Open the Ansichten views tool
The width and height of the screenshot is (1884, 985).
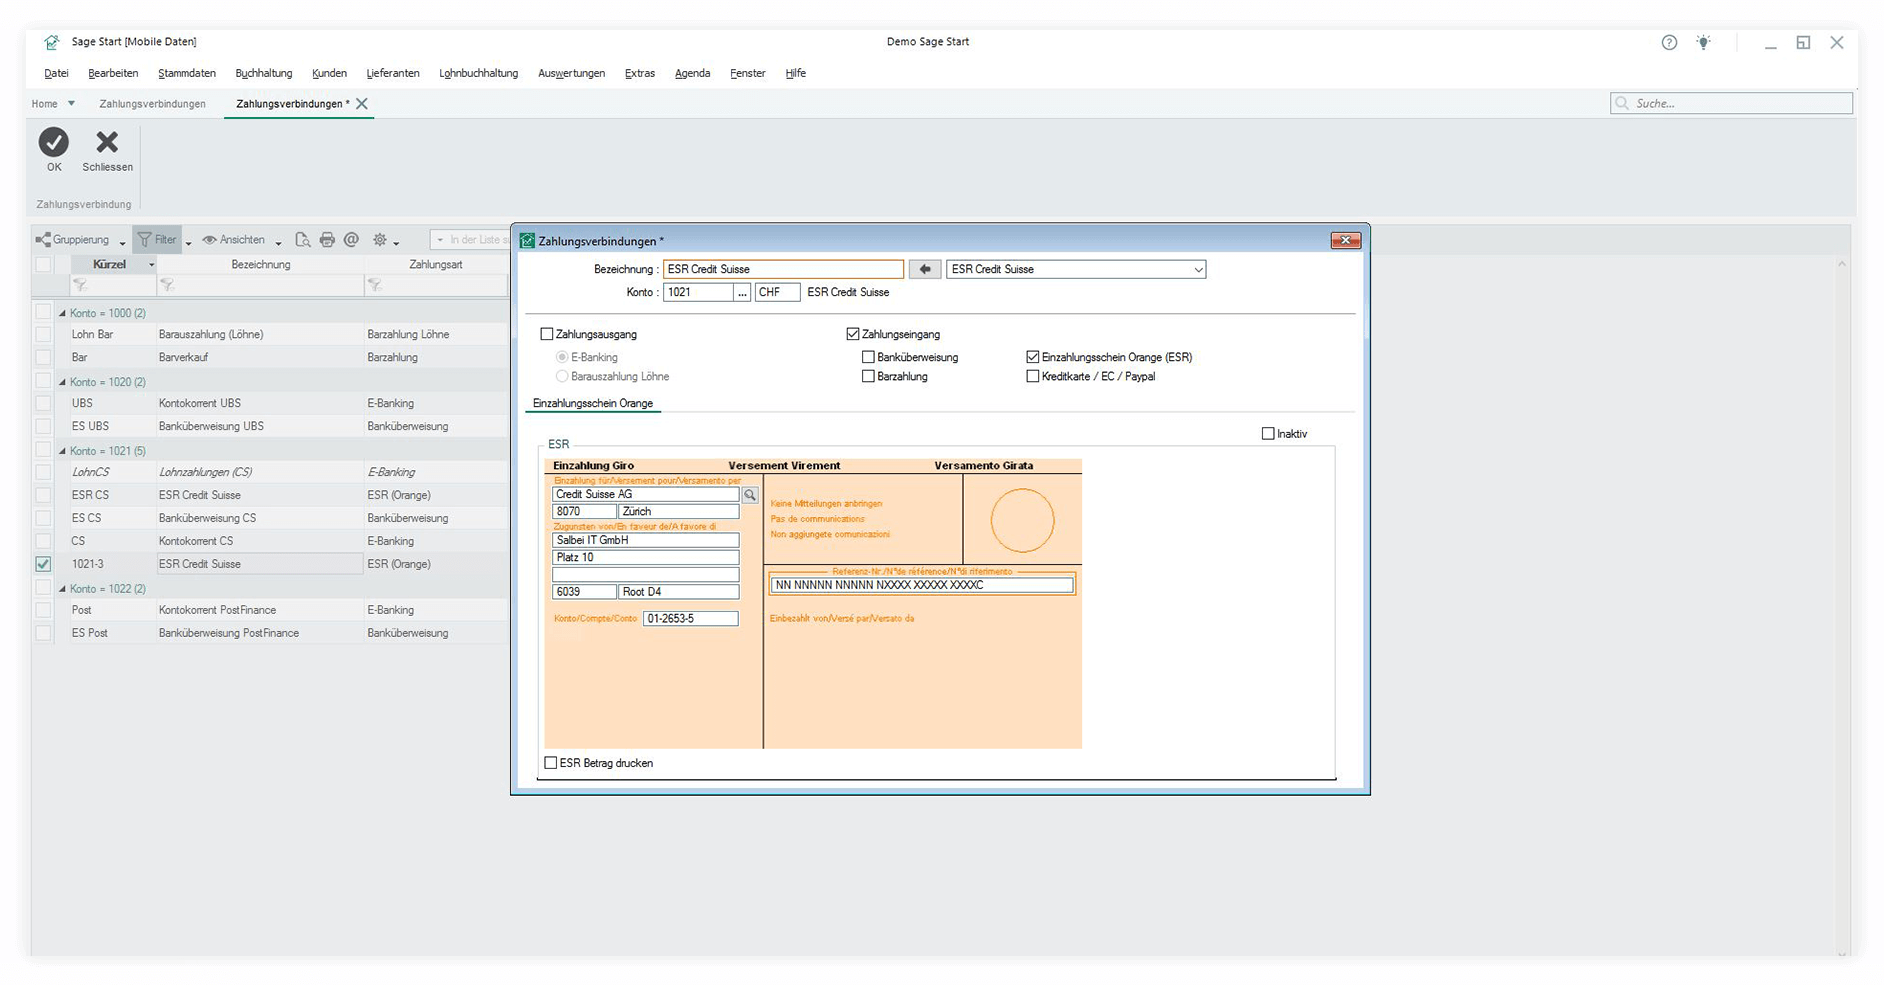234,240
